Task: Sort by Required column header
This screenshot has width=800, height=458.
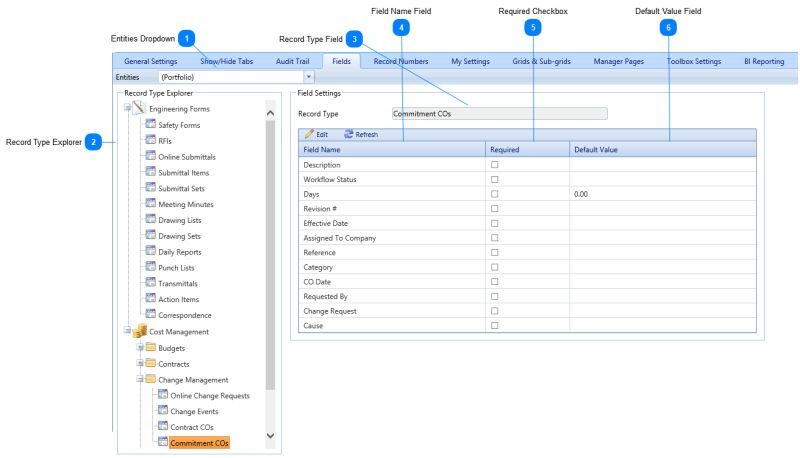Action: coord(528,149)
